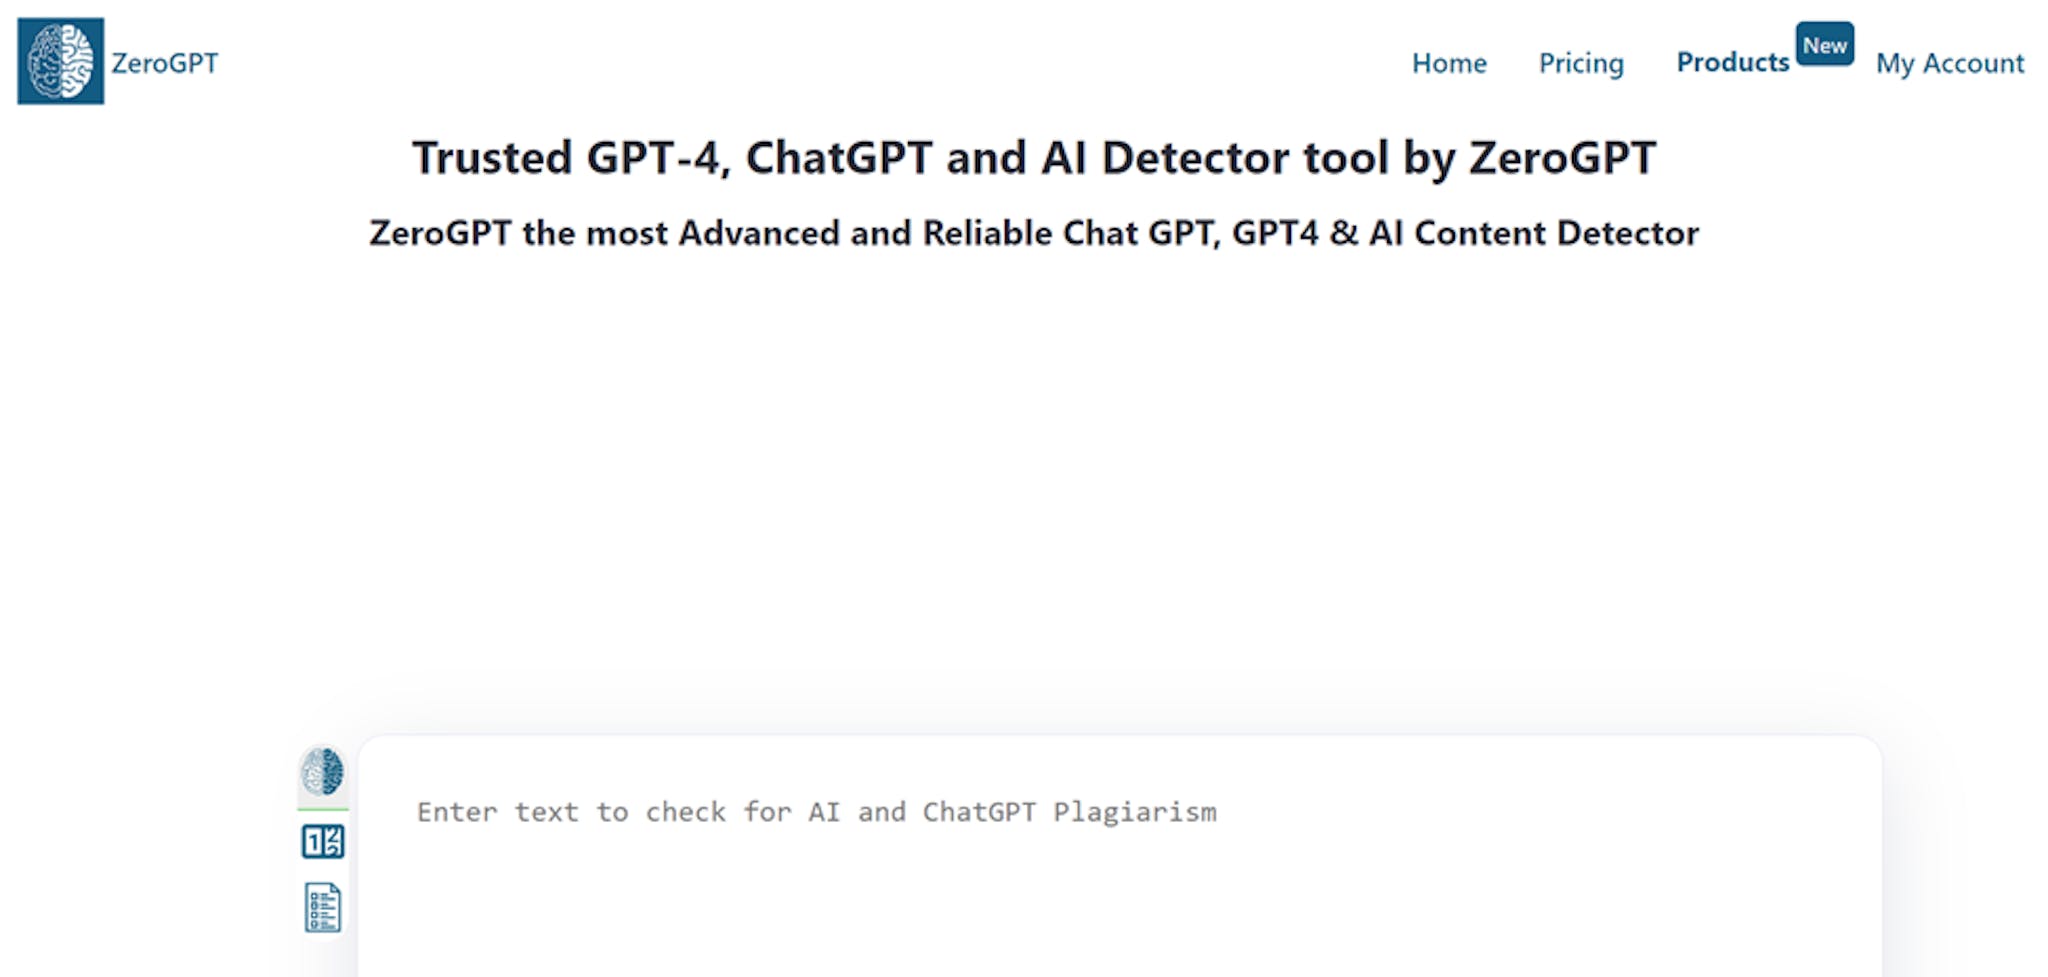2048x977 pixels.
Task: Navigate to the Pricing page
Action: [1581, 63]
